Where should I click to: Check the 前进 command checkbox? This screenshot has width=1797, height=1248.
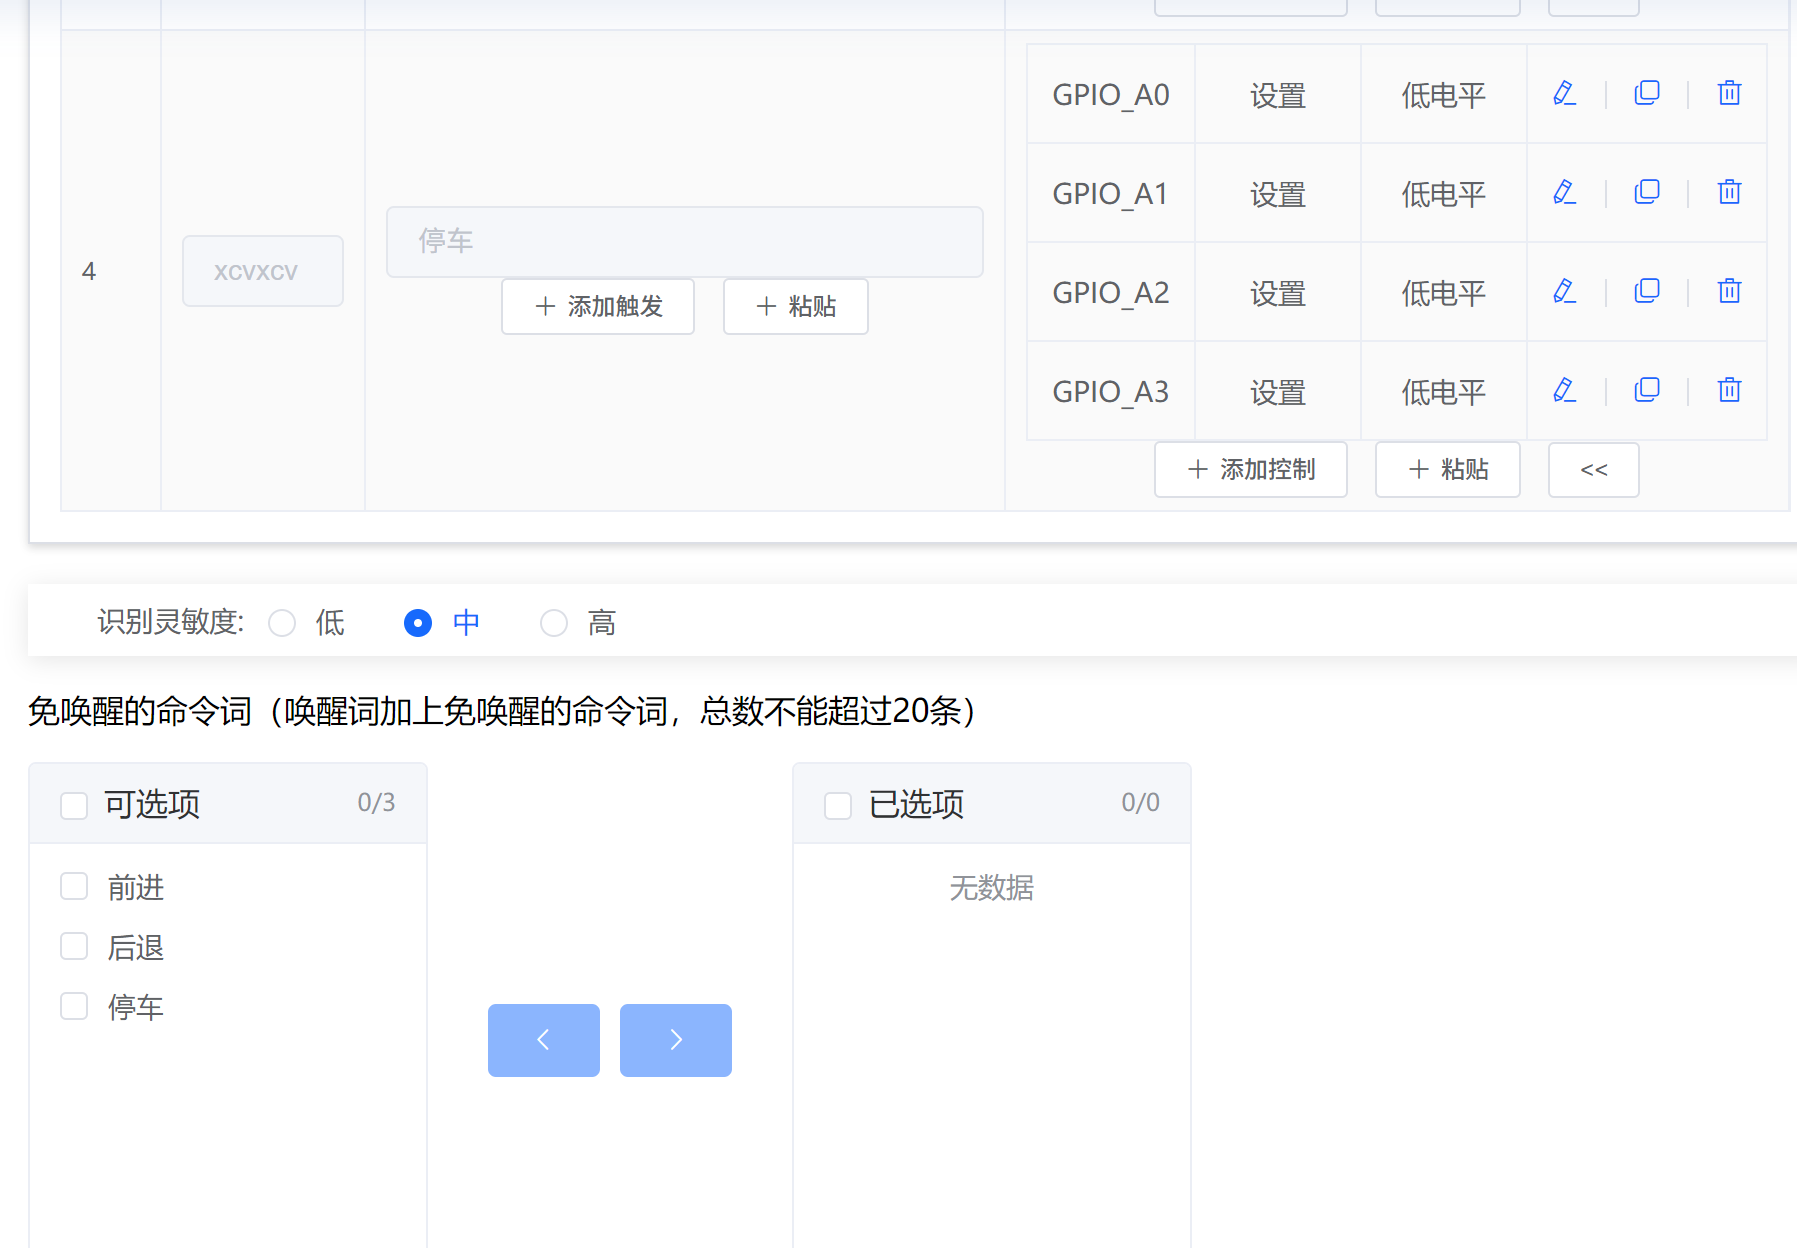pos(74,886)
